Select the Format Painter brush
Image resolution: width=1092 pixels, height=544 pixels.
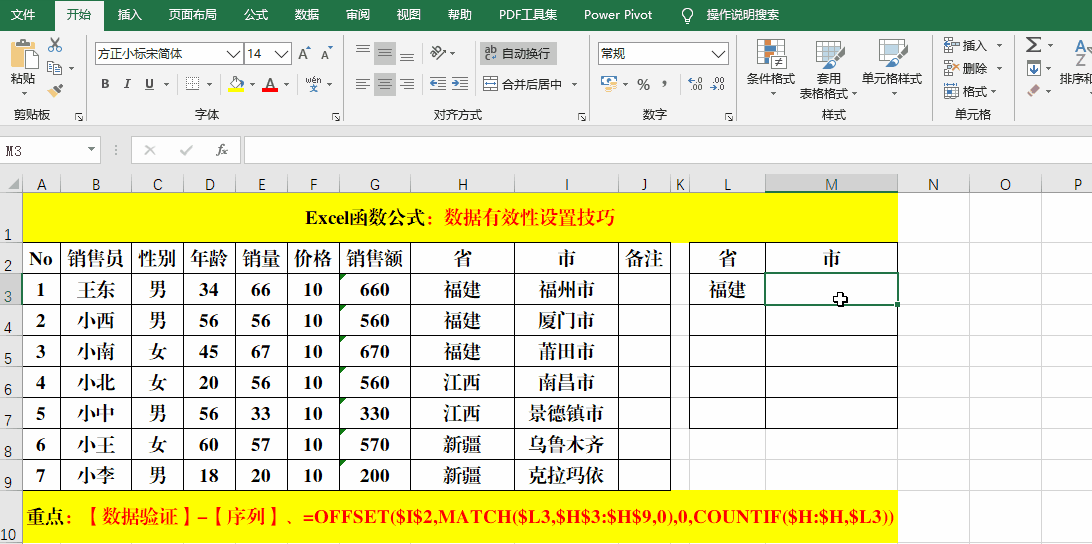[x=55, y=91]
